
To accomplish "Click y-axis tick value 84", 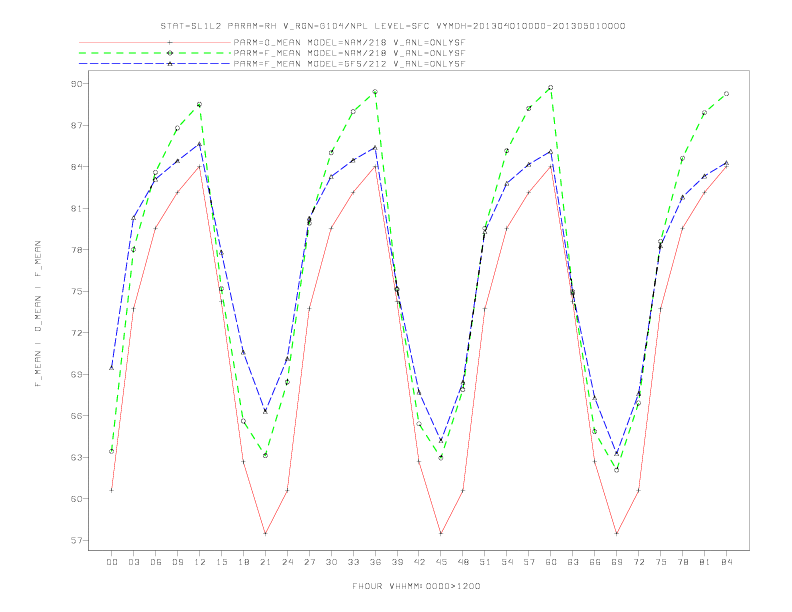I will pyautogui.click(x=76, y=167).
